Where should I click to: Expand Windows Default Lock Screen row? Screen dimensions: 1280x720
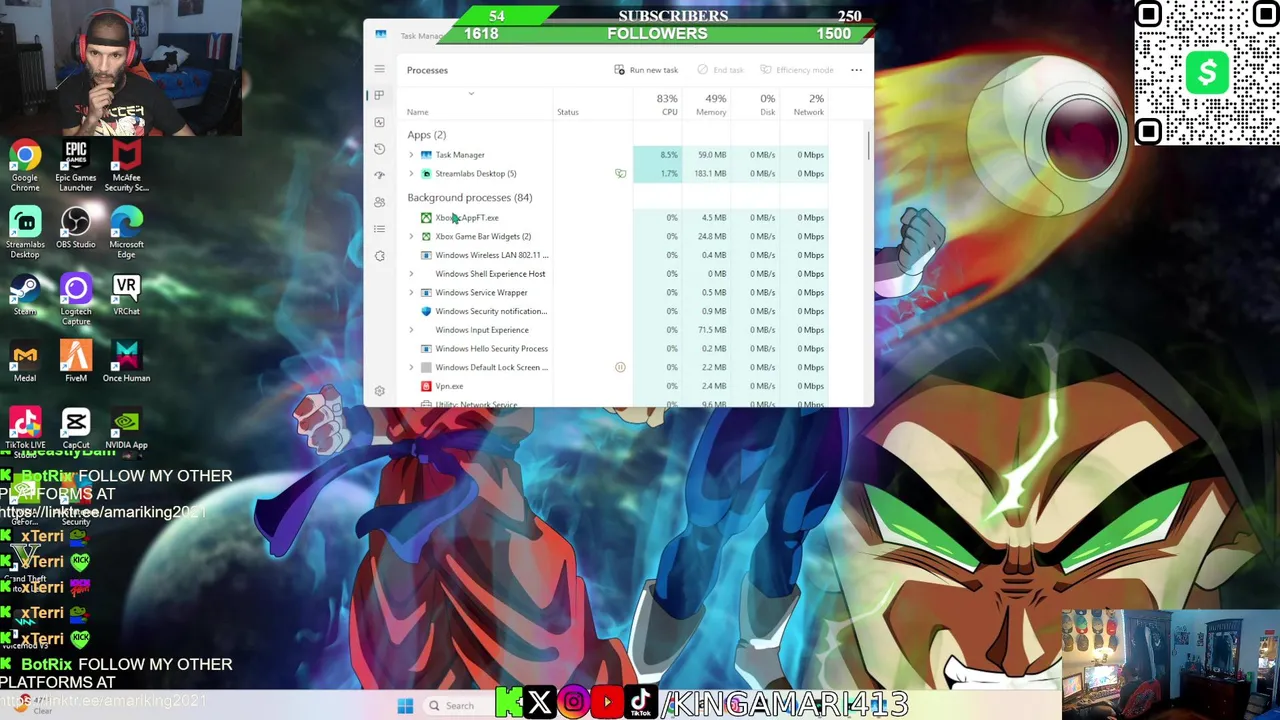pos(411,367)
